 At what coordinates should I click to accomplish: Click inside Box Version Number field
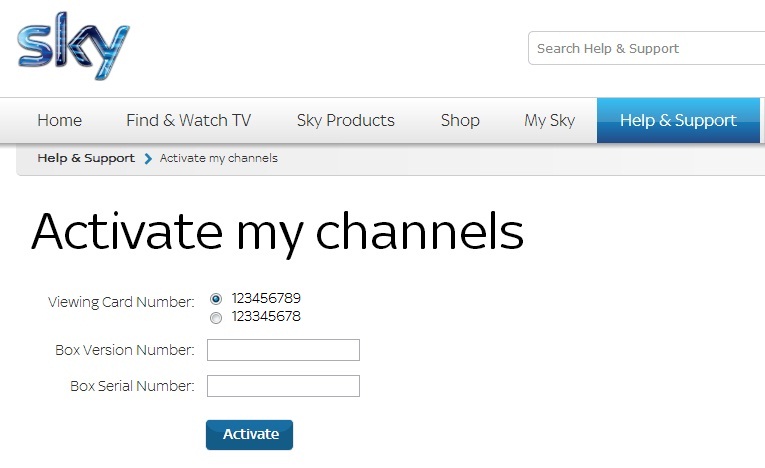tap(283, 350)
